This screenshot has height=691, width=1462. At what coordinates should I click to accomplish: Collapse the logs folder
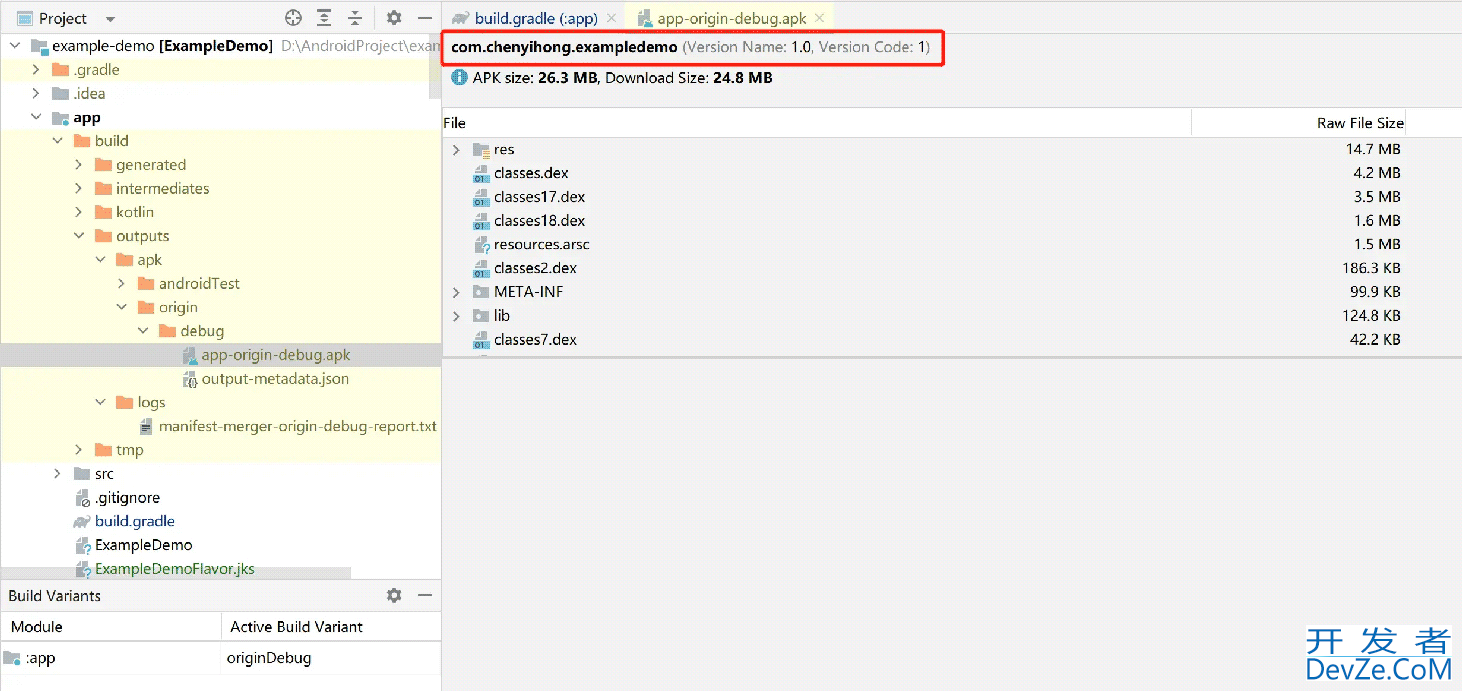(100, 402)
